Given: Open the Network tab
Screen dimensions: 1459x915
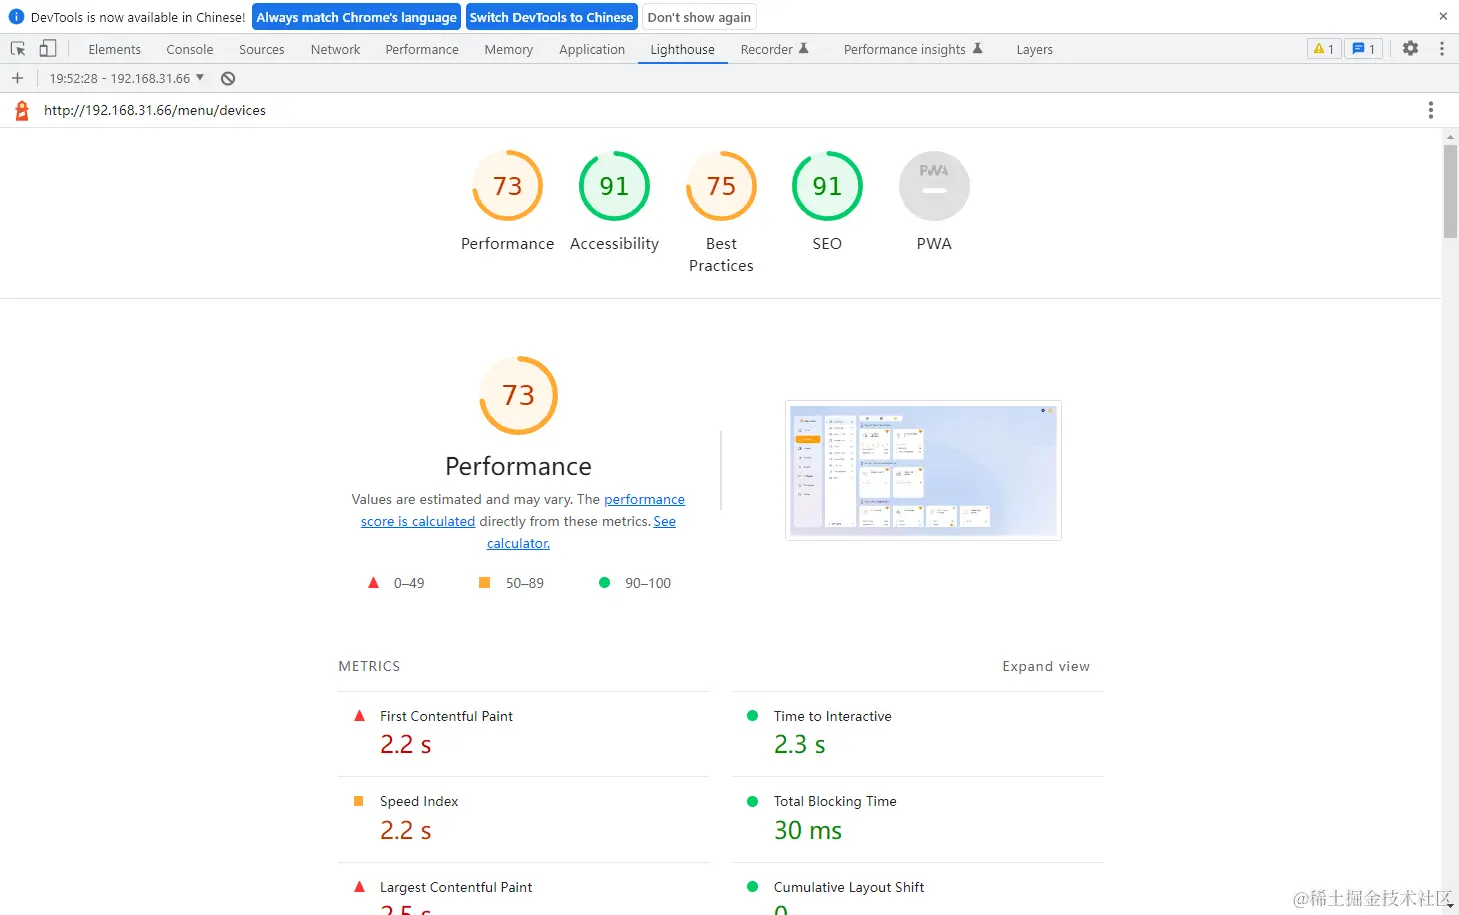Looking at the screenshot, I should (x=335, y=49).
